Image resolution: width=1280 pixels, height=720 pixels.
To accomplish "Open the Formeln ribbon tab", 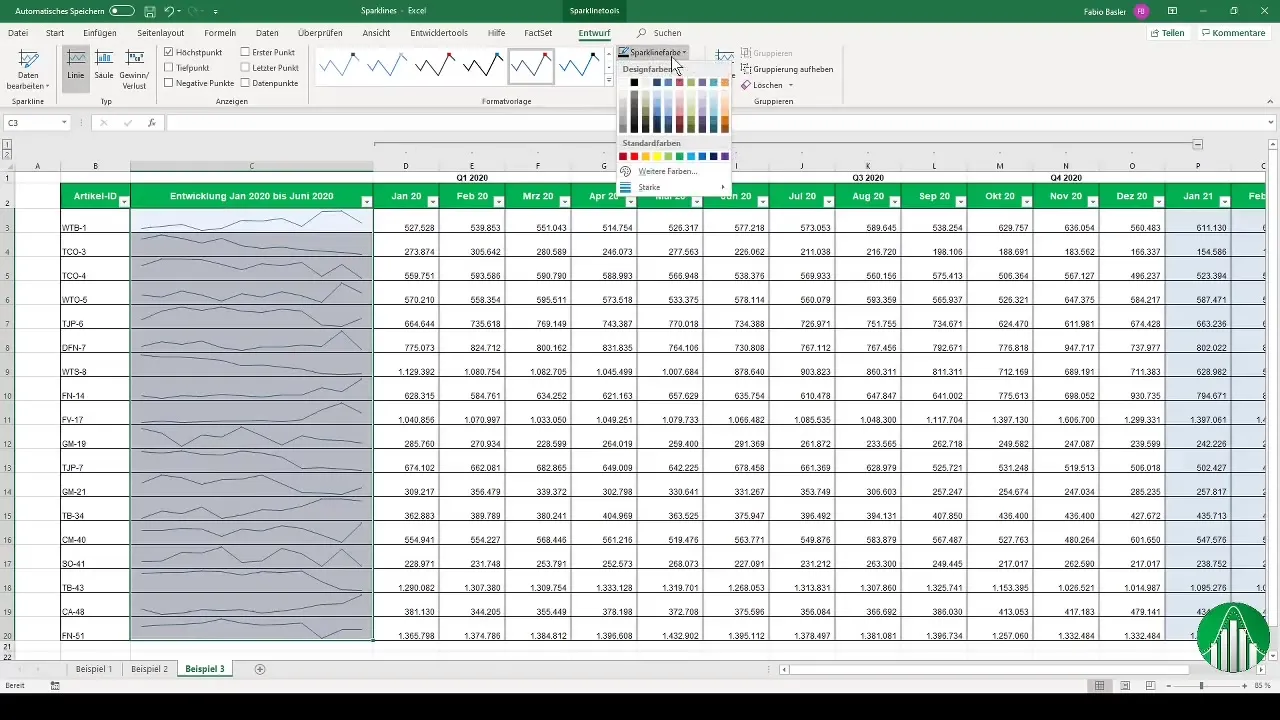I will point(220,33).
